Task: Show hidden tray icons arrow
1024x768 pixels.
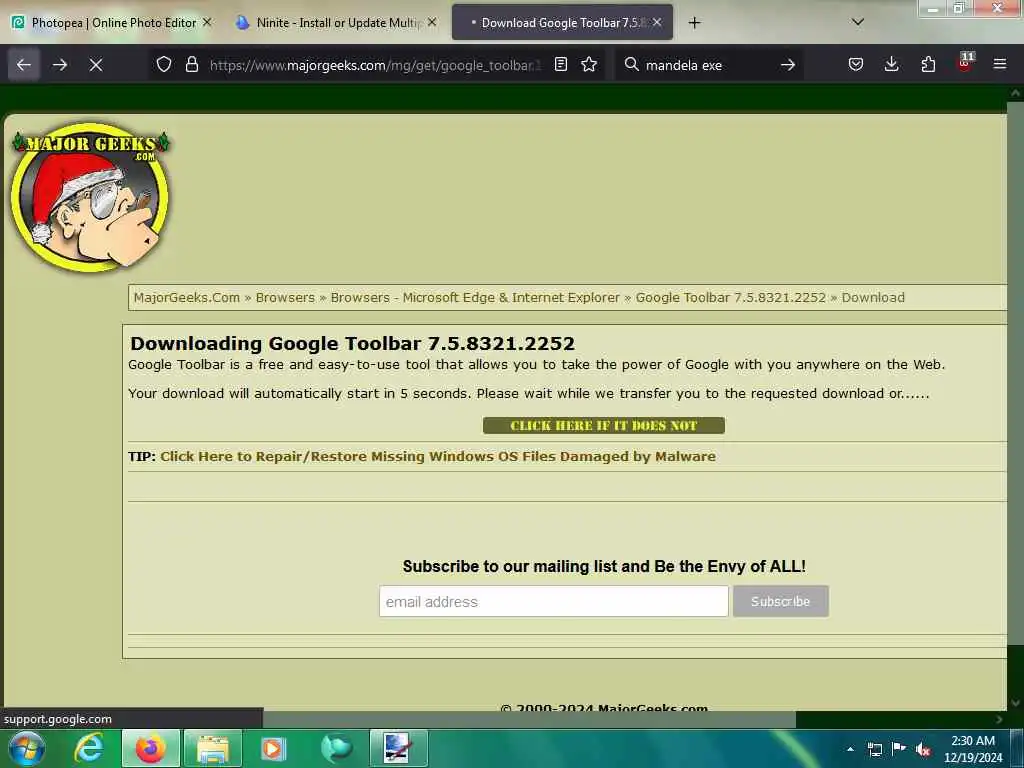Action: point(850,749)
